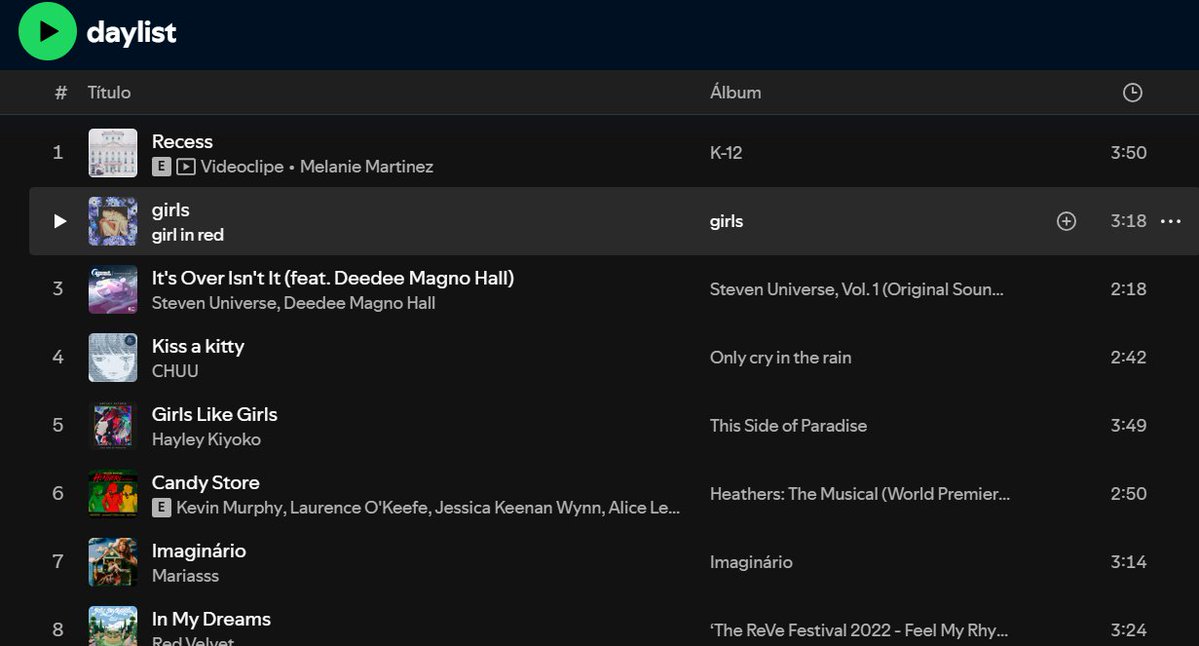The width and height of the screenshot is (1199, 646).
Task: Click duration 2:42 of Kiss a kitty
Action: coord(1128,357)
